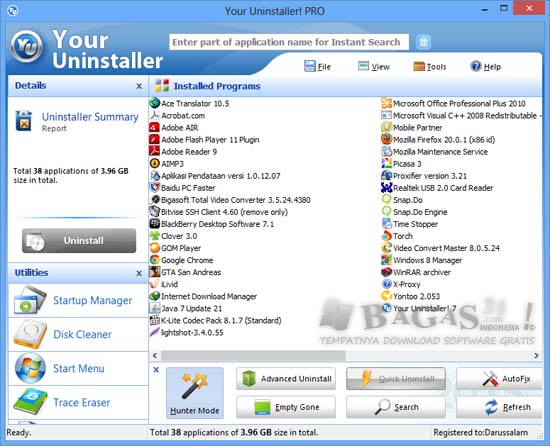Select Proxifier version 3.21 entry
This screenshot has width=550, height=446.
424,176
